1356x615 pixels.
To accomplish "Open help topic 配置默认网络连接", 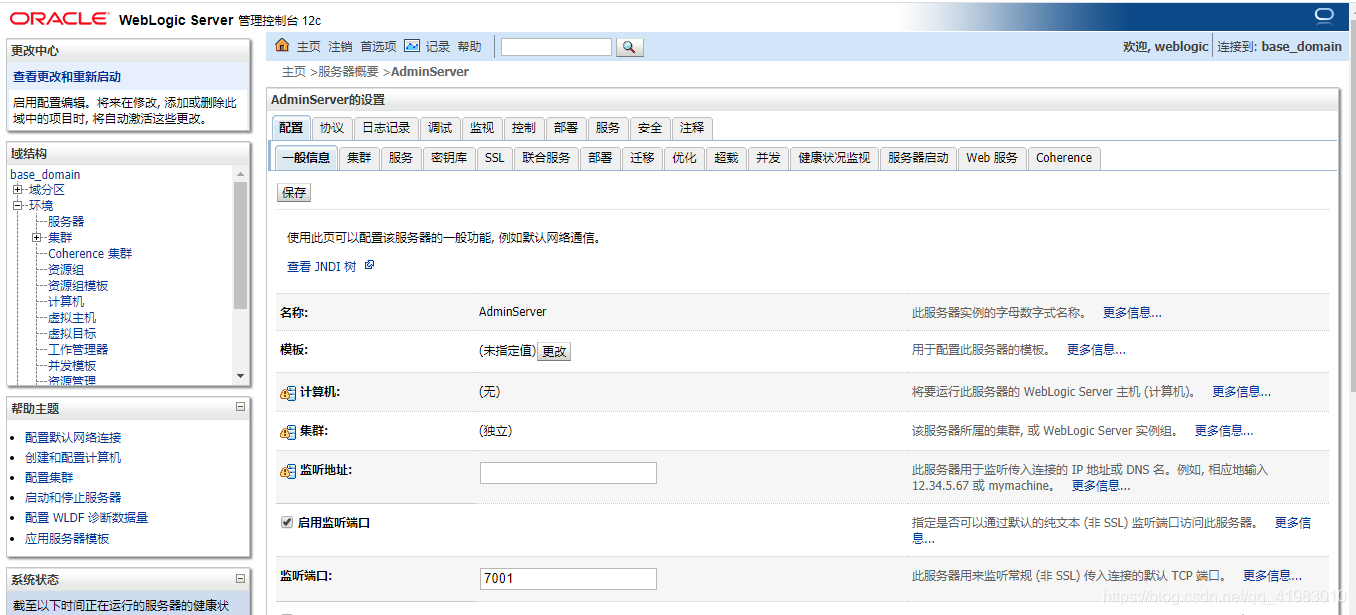I will pos(73,438).
